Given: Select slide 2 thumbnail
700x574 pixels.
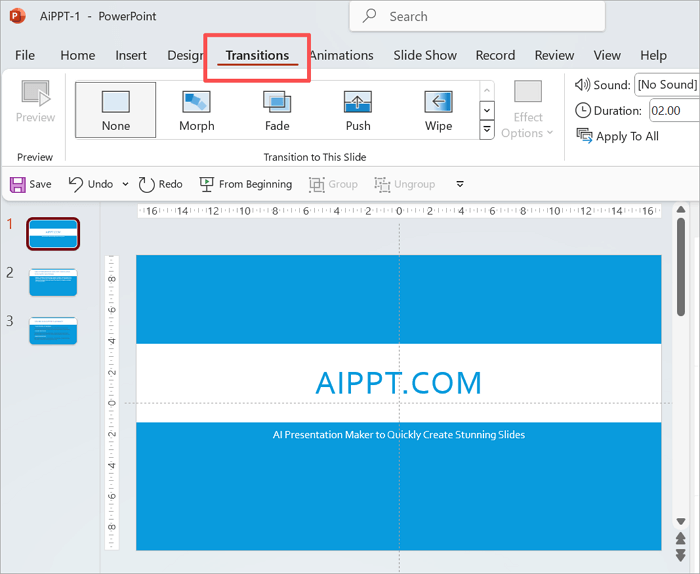Looking at the screenshot, I should pos(53,282).
